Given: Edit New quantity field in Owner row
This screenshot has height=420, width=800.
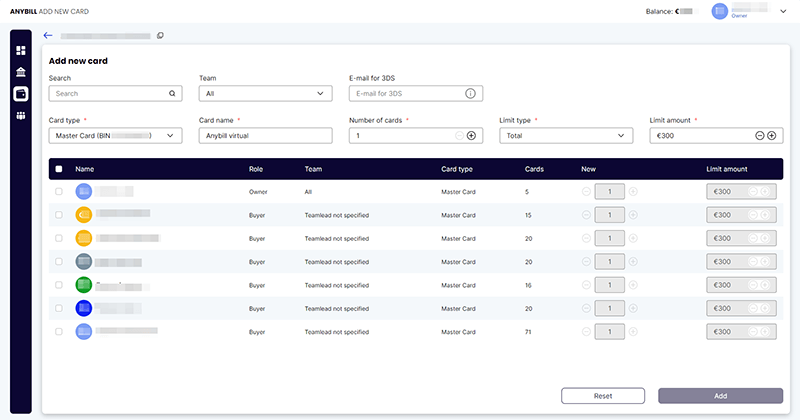Looking at the screenshot, I should 610,191.
